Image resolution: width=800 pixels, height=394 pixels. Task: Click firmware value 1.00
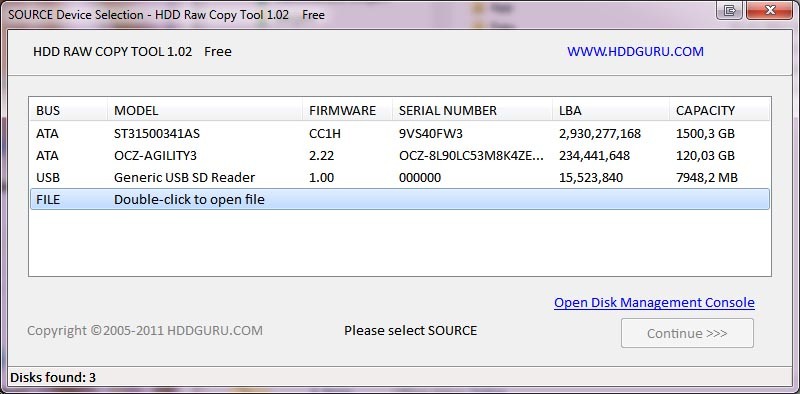(321, 177)
